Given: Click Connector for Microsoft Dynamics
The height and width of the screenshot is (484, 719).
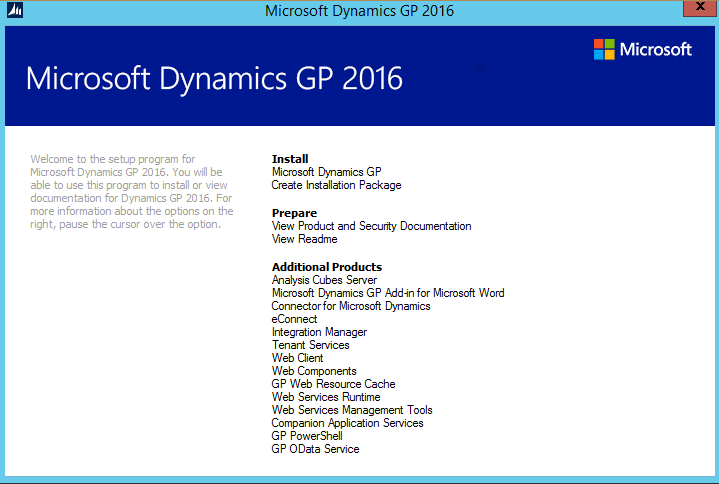Looking at the screenshot, I should (x=351, y=306).
